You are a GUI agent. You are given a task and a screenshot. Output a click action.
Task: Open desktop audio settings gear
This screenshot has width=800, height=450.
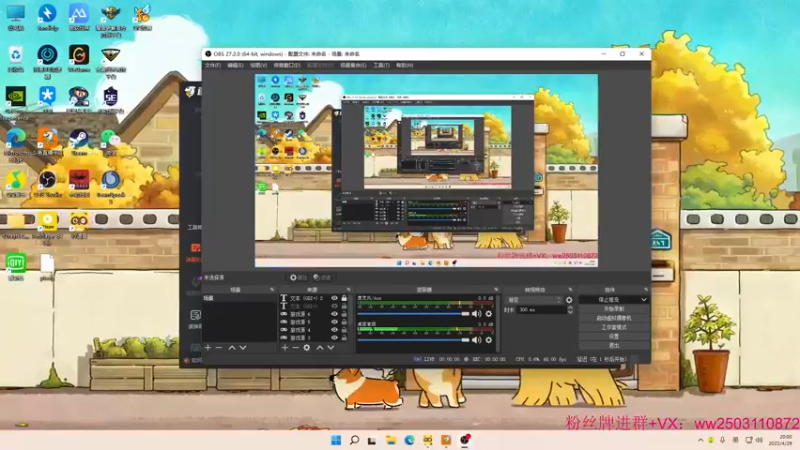click(x=489, y=340)
